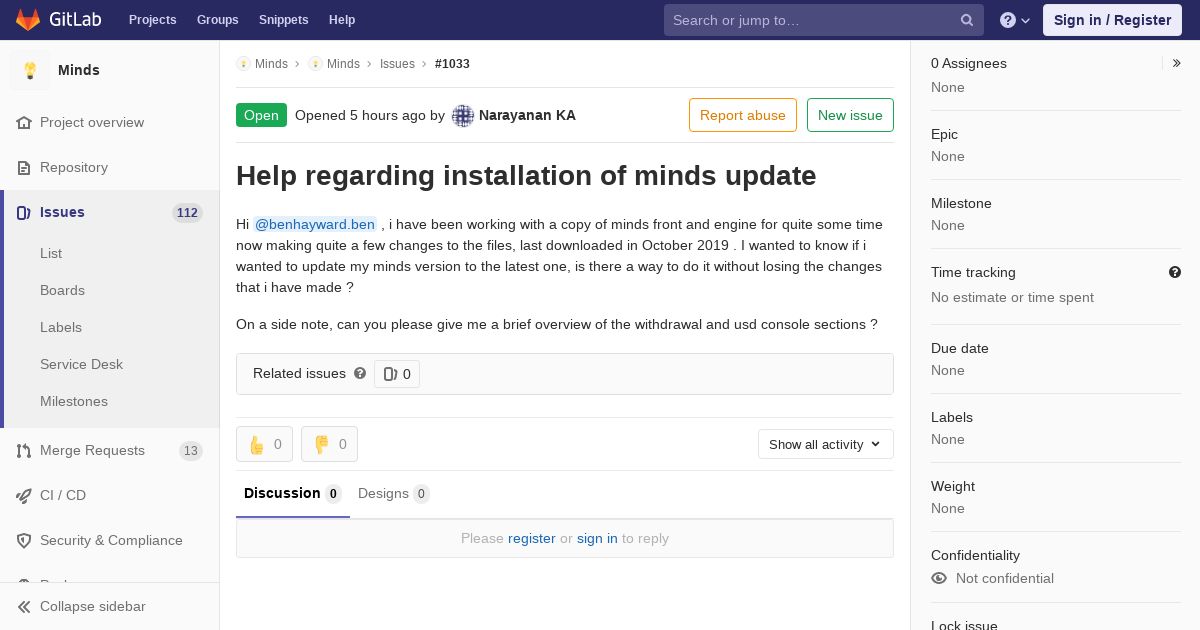Open the Minds project title in sidebar

tap(79, 70)
